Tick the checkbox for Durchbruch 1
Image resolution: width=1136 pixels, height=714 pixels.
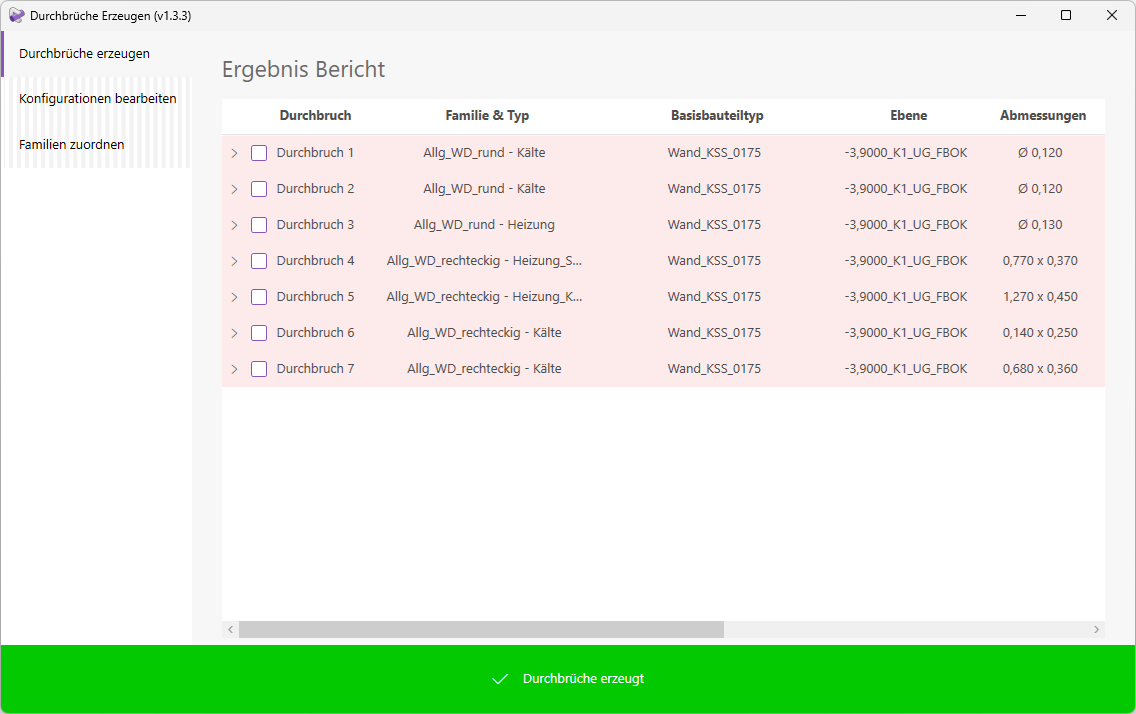(x=259, y=153)
